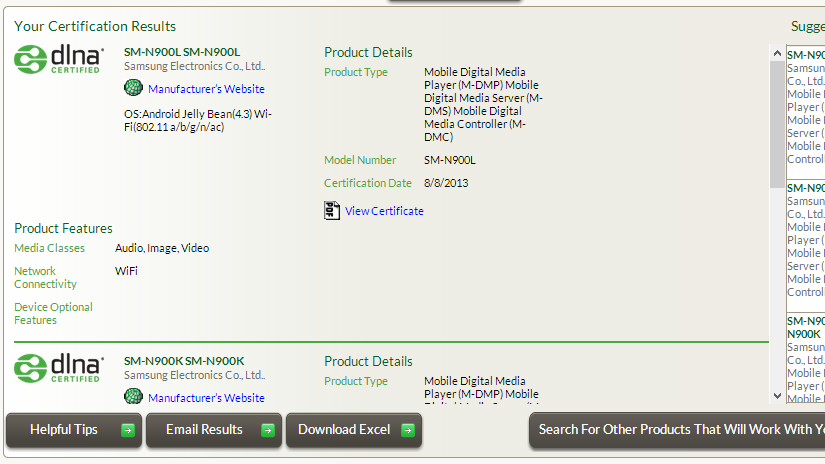
Task: Click Product Details heading for SM-N900K
Action: click(x=368, y=361)
